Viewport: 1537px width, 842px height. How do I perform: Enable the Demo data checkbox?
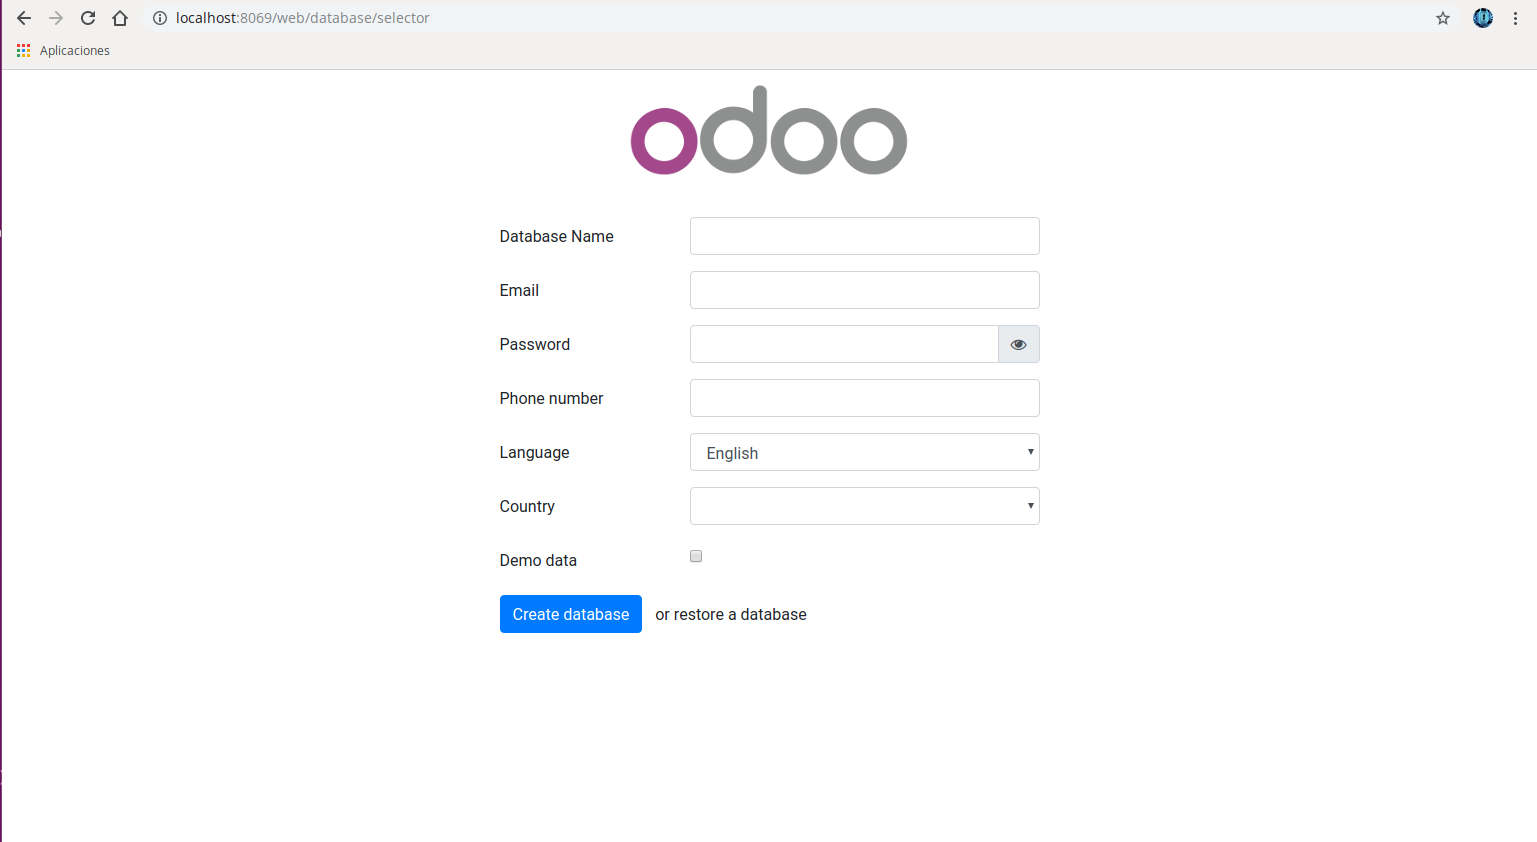tap(696, 556)
